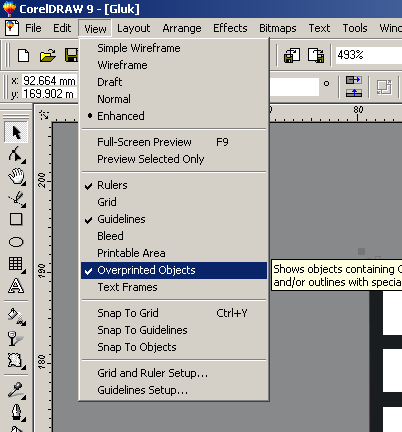Toggle Overprinted Objects option
Image resolution: width=402 pixels, height=432 pixels.
tap(174, 270)
